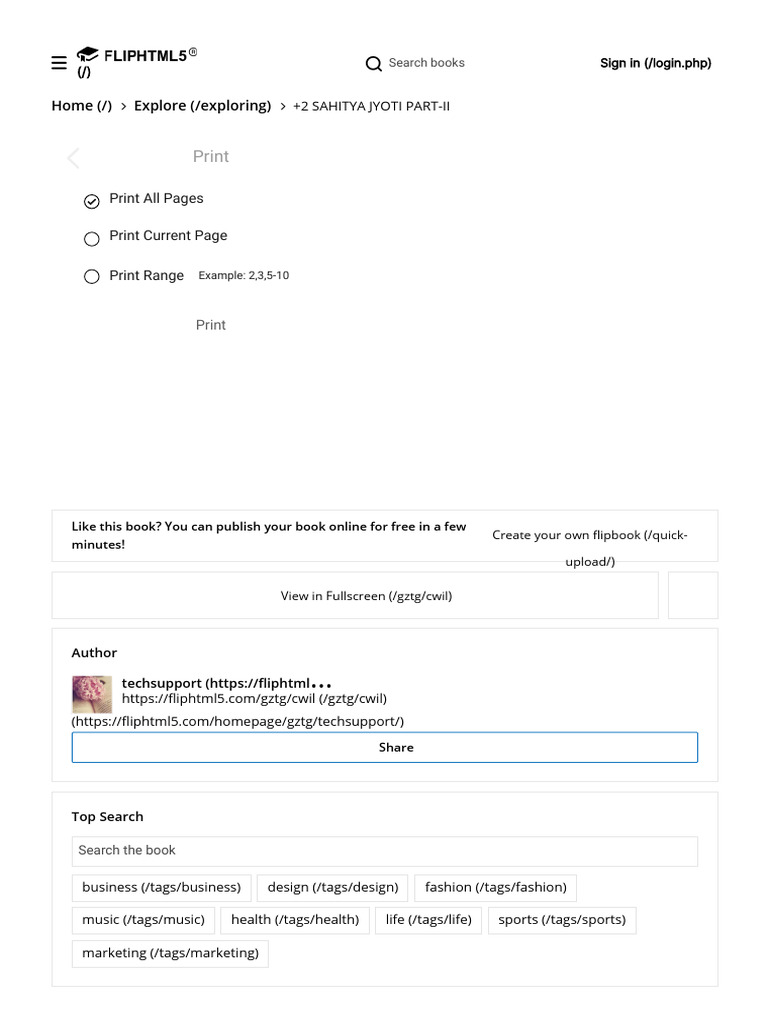768x1024 pixels.
Task: Open the fliphtml5.com/gztg/cwil book link
Action: pyautogui.click(x=254, y=699)
